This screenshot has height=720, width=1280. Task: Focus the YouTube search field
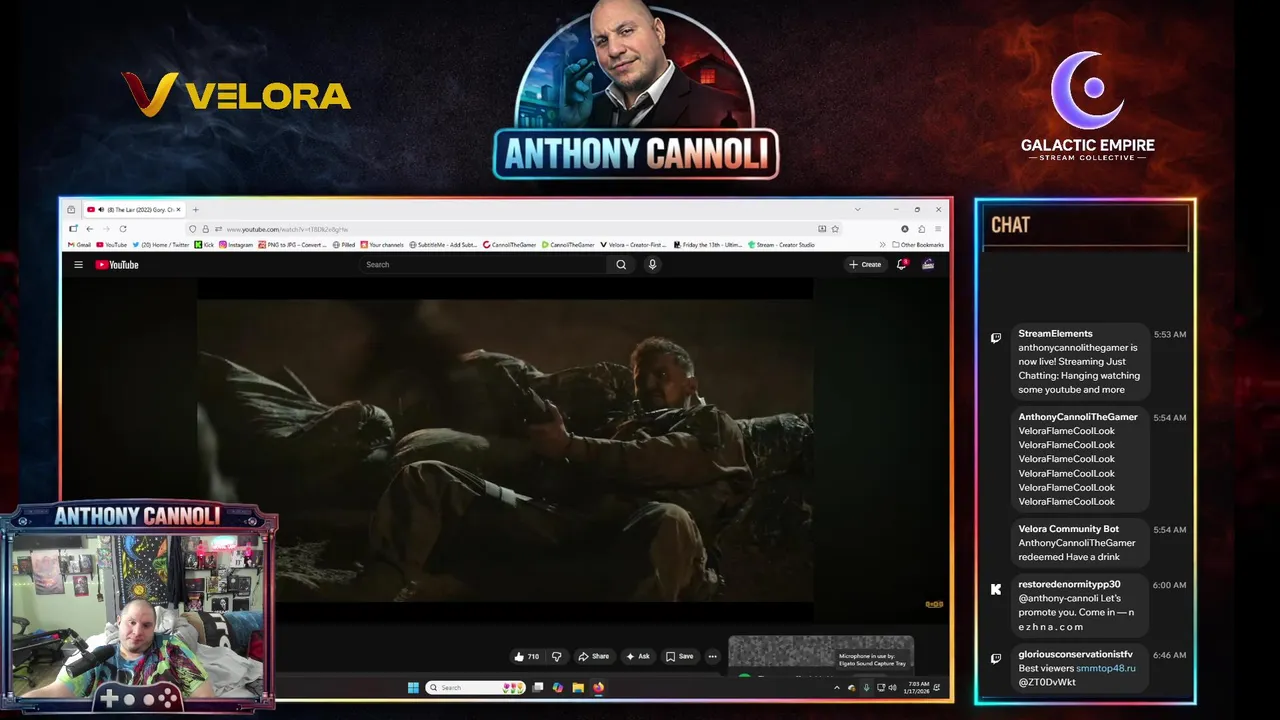coord(483,265)
